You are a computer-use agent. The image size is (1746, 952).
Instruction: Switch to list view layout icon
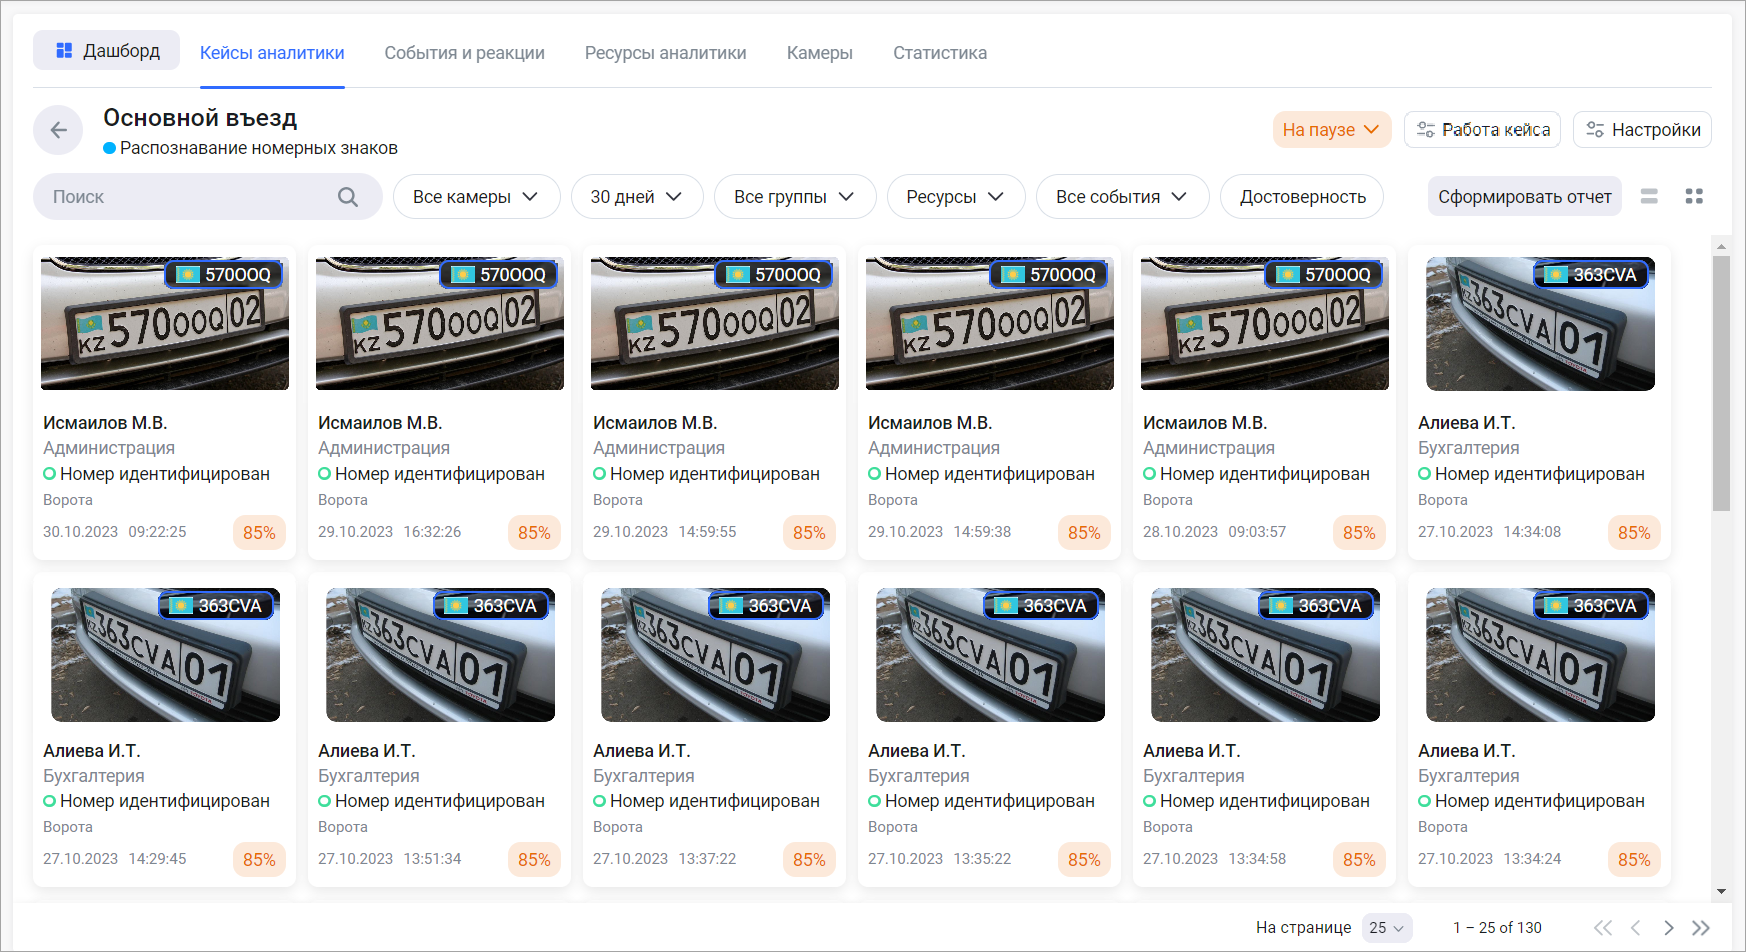point(1649,197)
